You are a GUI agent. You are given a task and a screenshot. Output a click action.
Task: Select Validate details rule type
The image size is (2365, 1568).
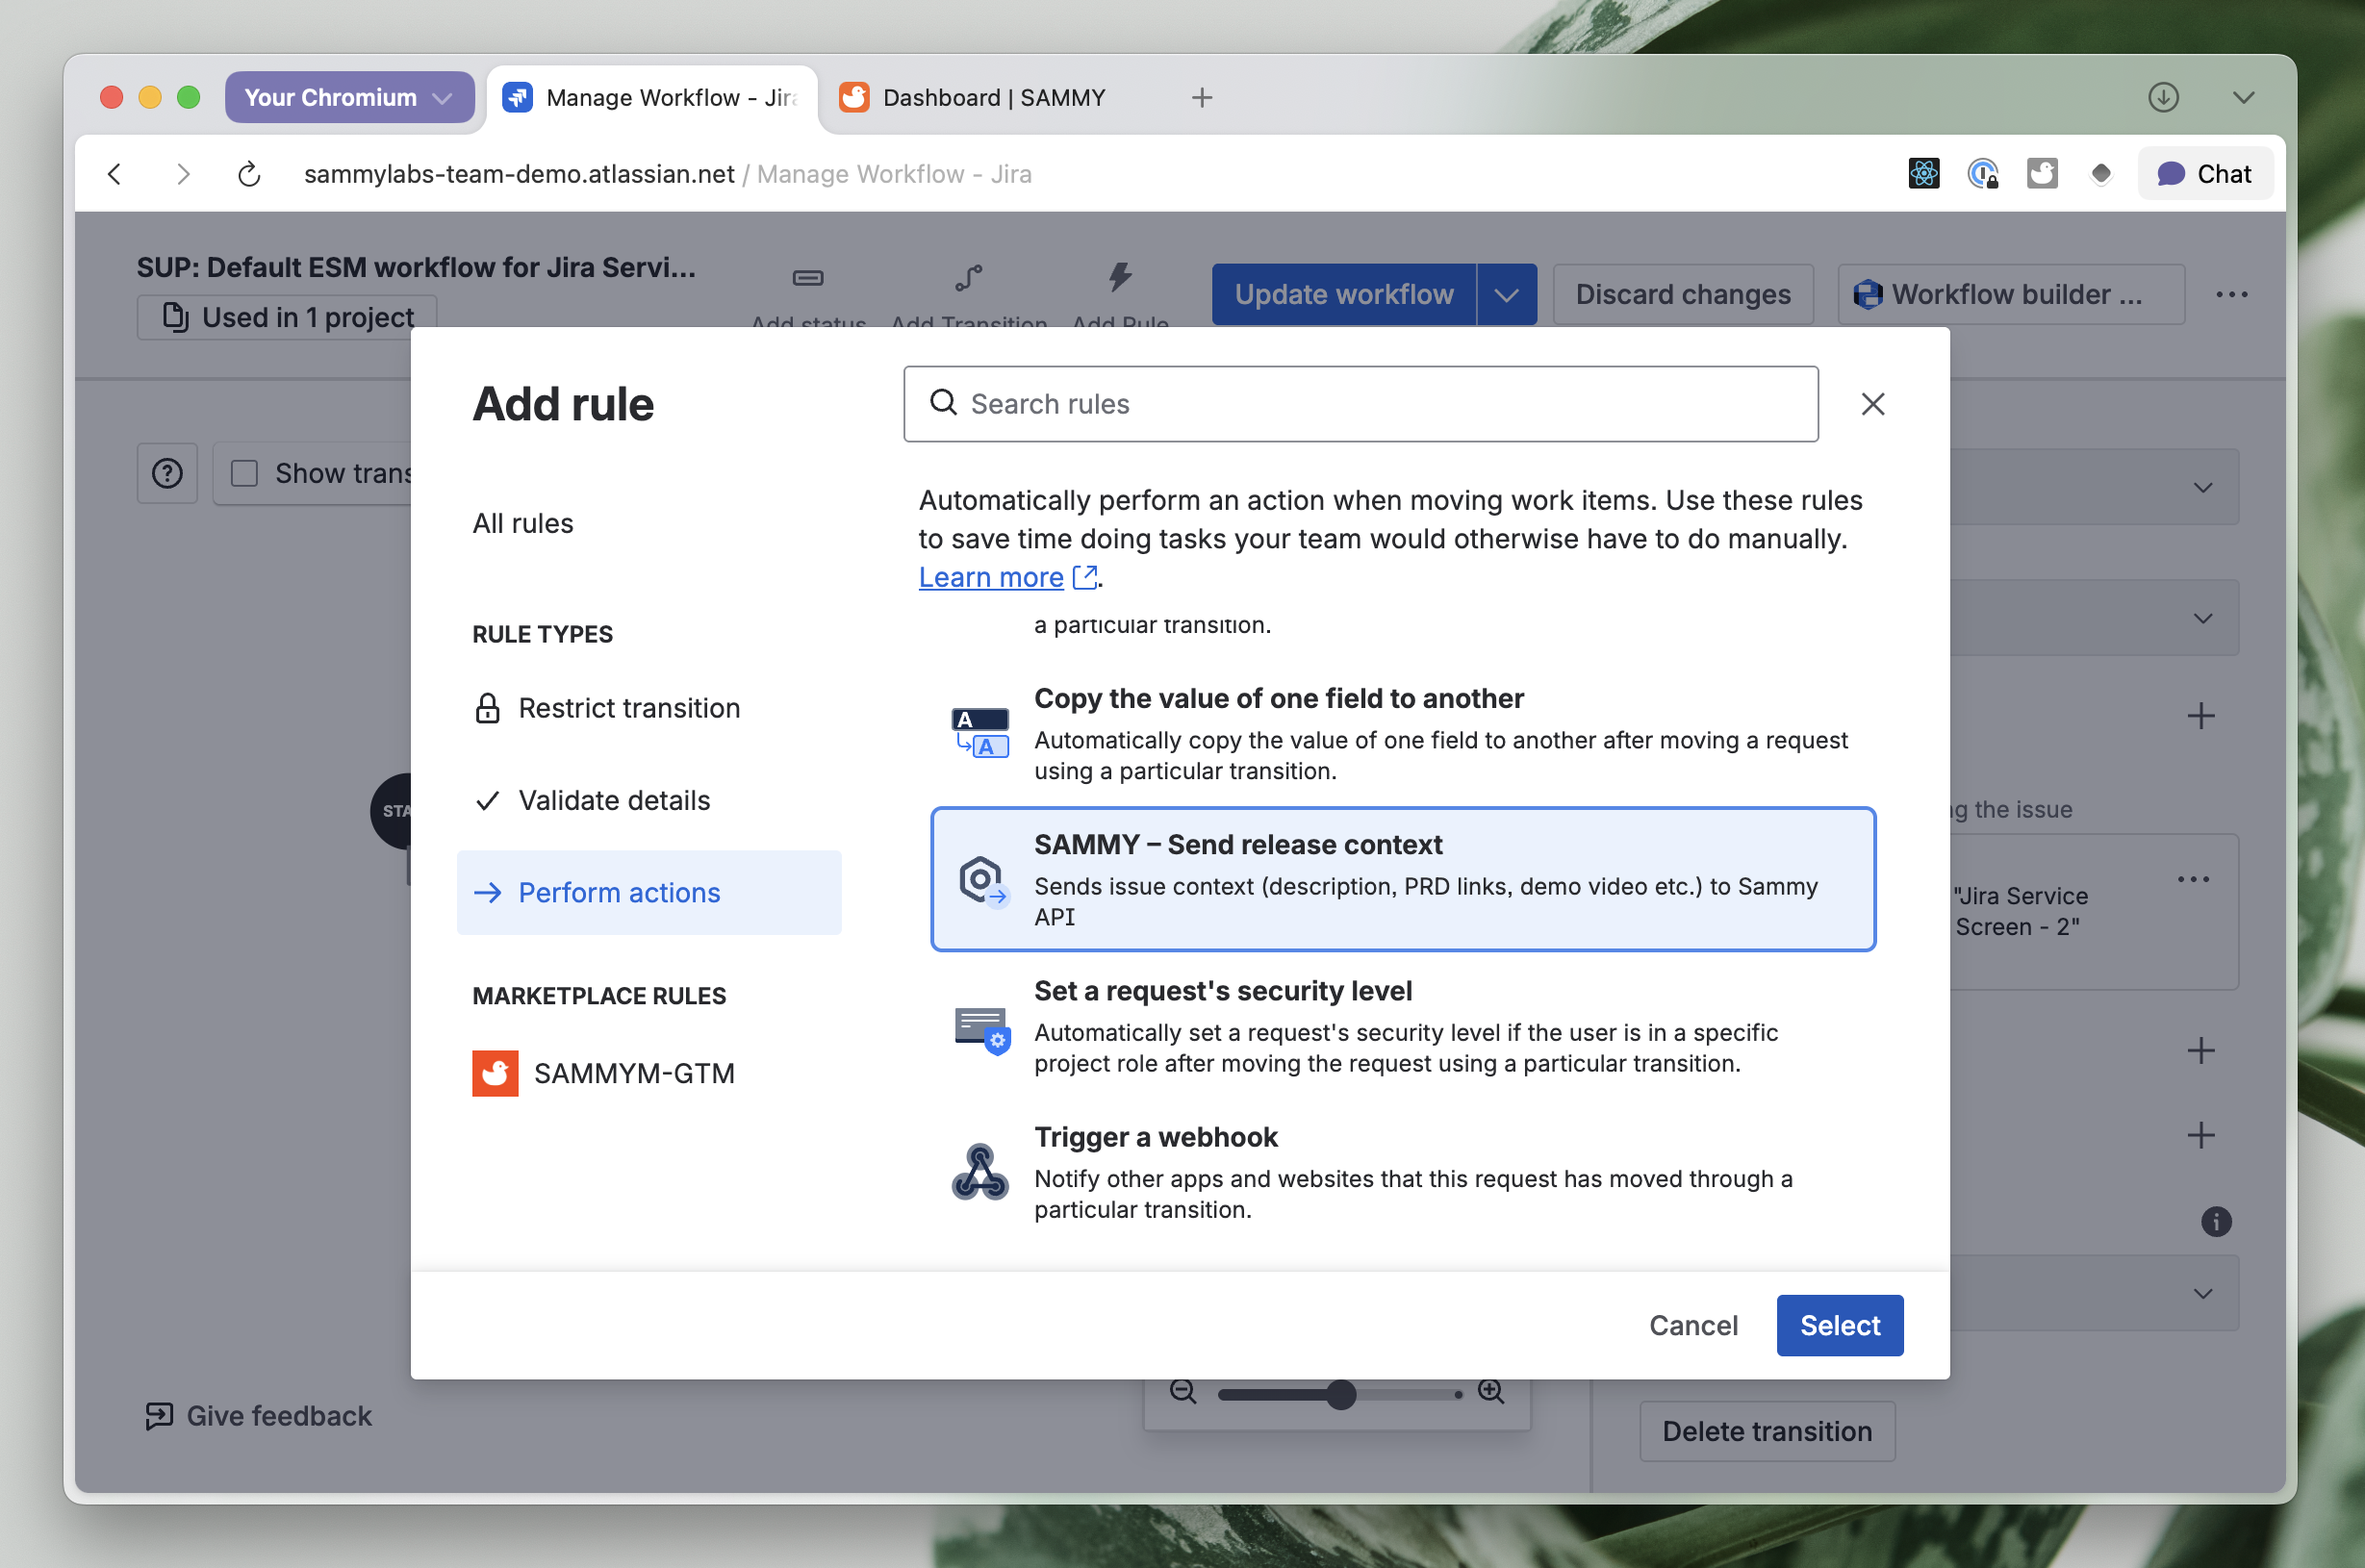[613, 800]
